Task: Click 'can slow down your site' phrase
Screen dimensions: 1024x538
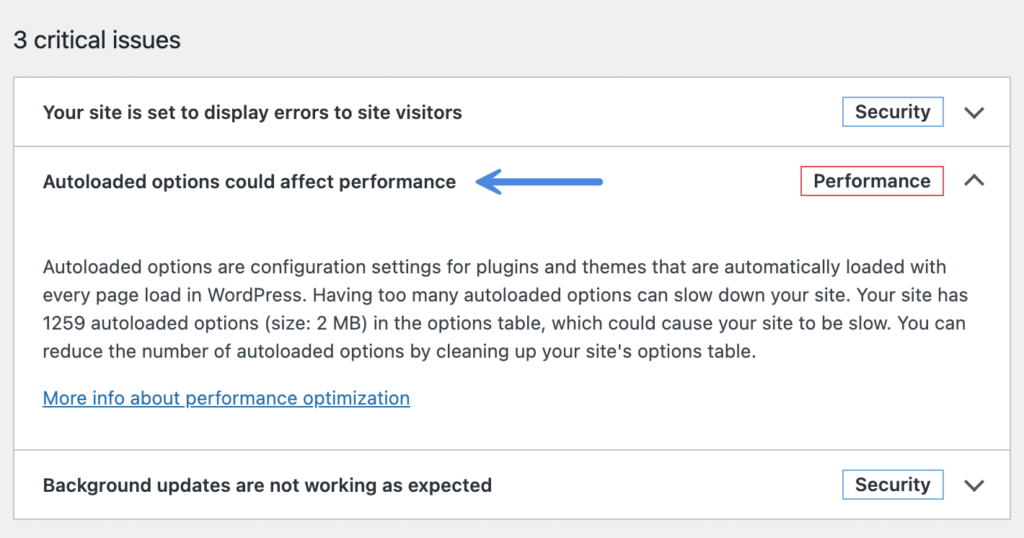Action: pos(742,295)
